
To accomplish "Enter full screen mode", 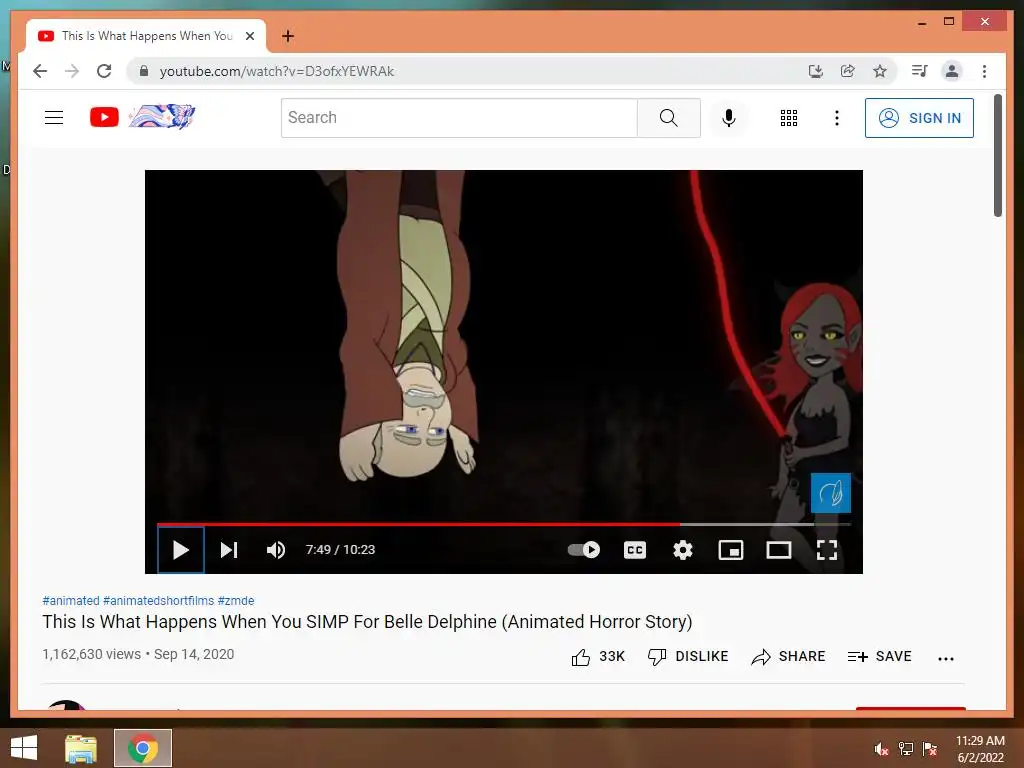I will point(827,550).
